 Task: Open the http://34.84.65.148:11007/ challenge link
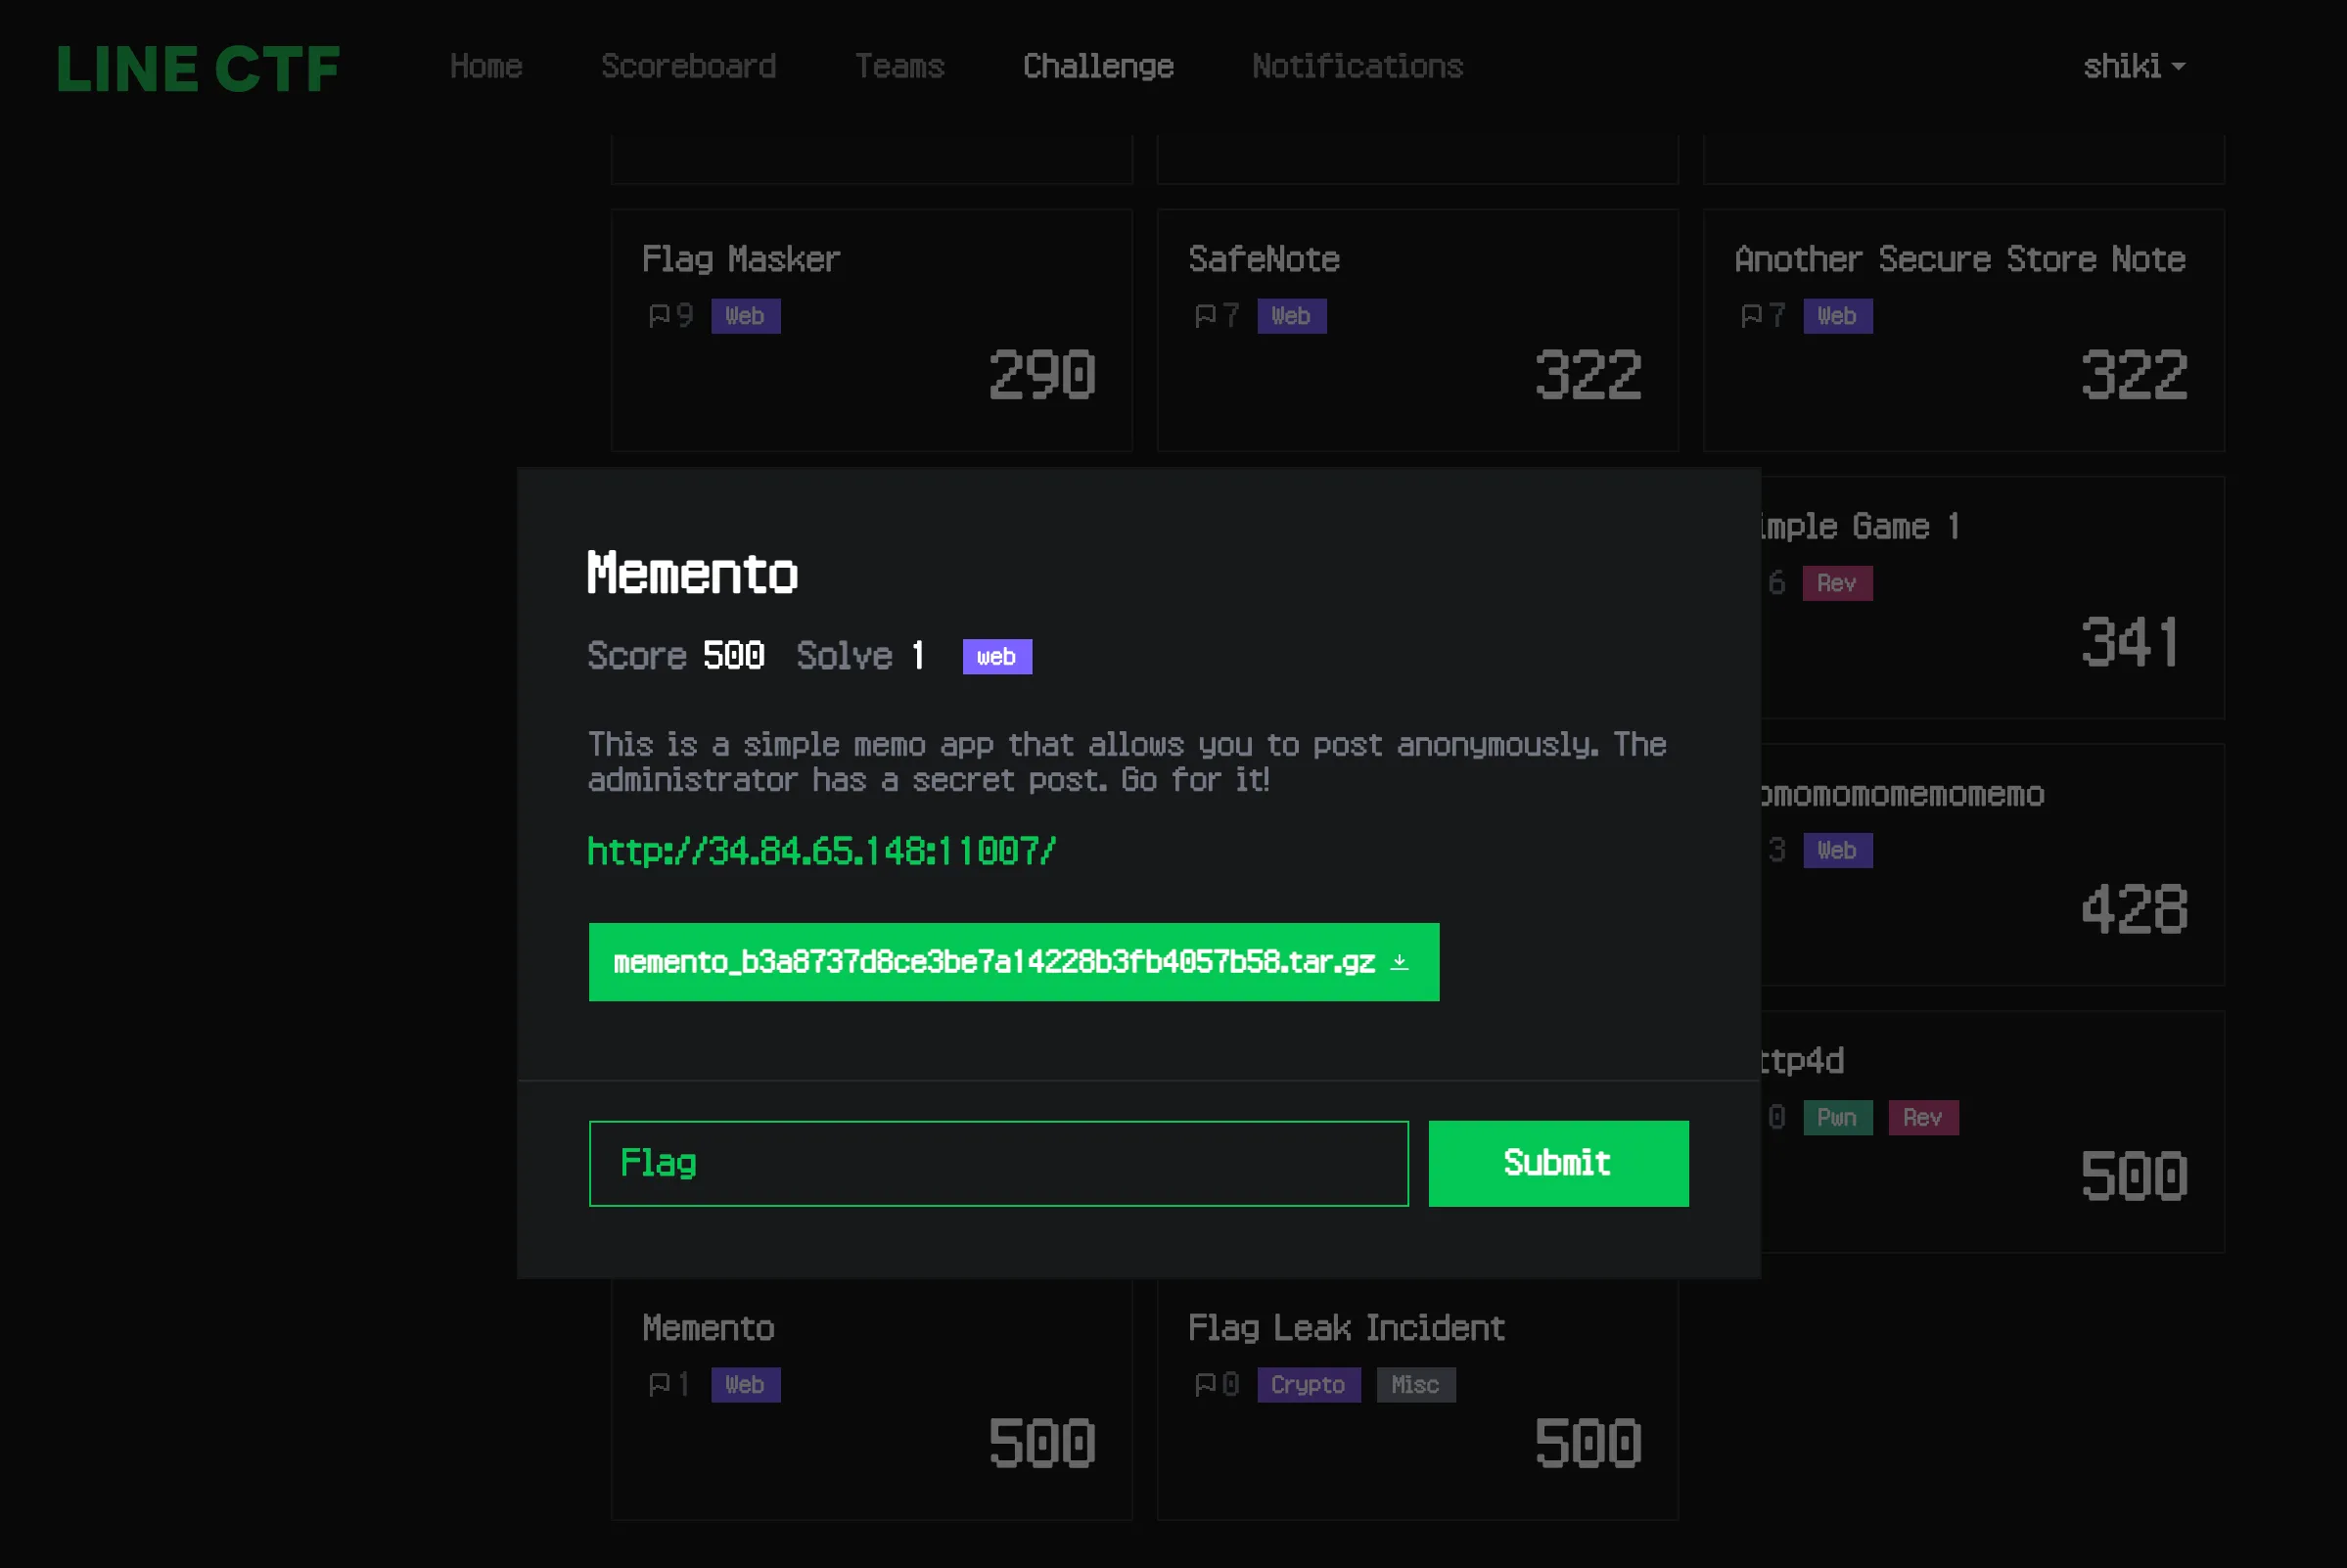coord(821,851)
